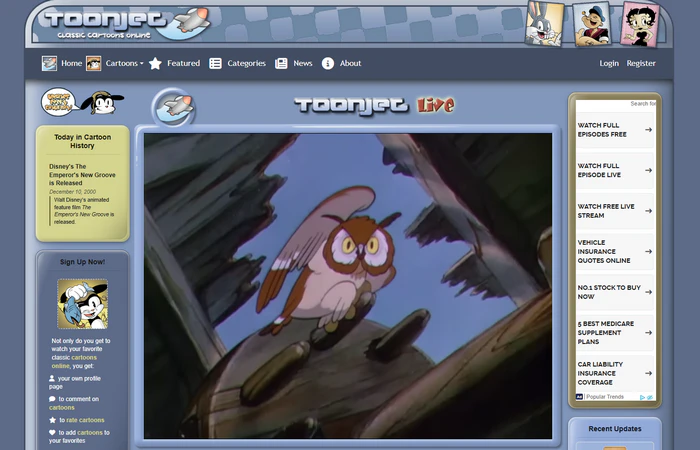The height and width of the screenshot is (450, 700).
Task: Click the Login link
Action: (609, 63)
